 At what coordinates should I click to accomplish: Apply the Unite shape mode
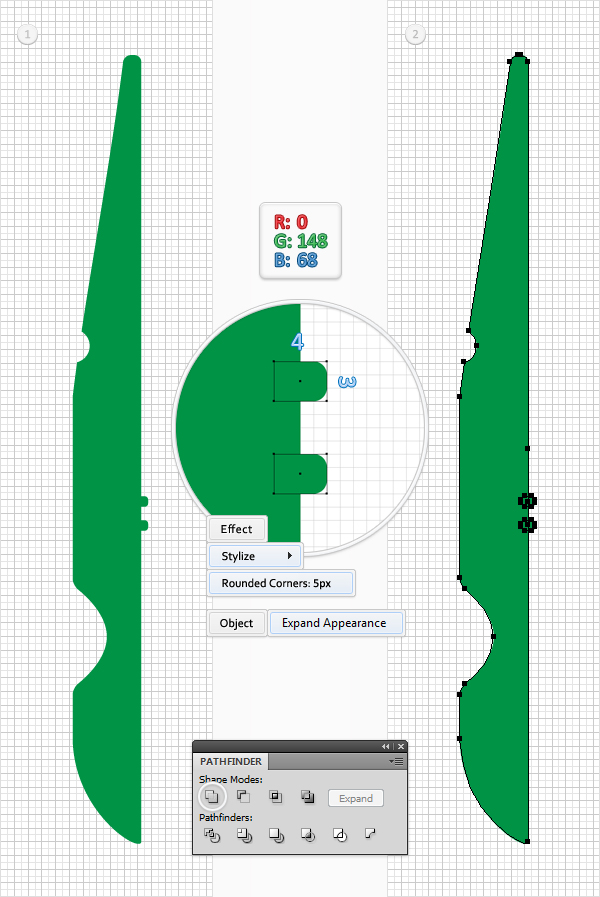(x=212, y=796)
